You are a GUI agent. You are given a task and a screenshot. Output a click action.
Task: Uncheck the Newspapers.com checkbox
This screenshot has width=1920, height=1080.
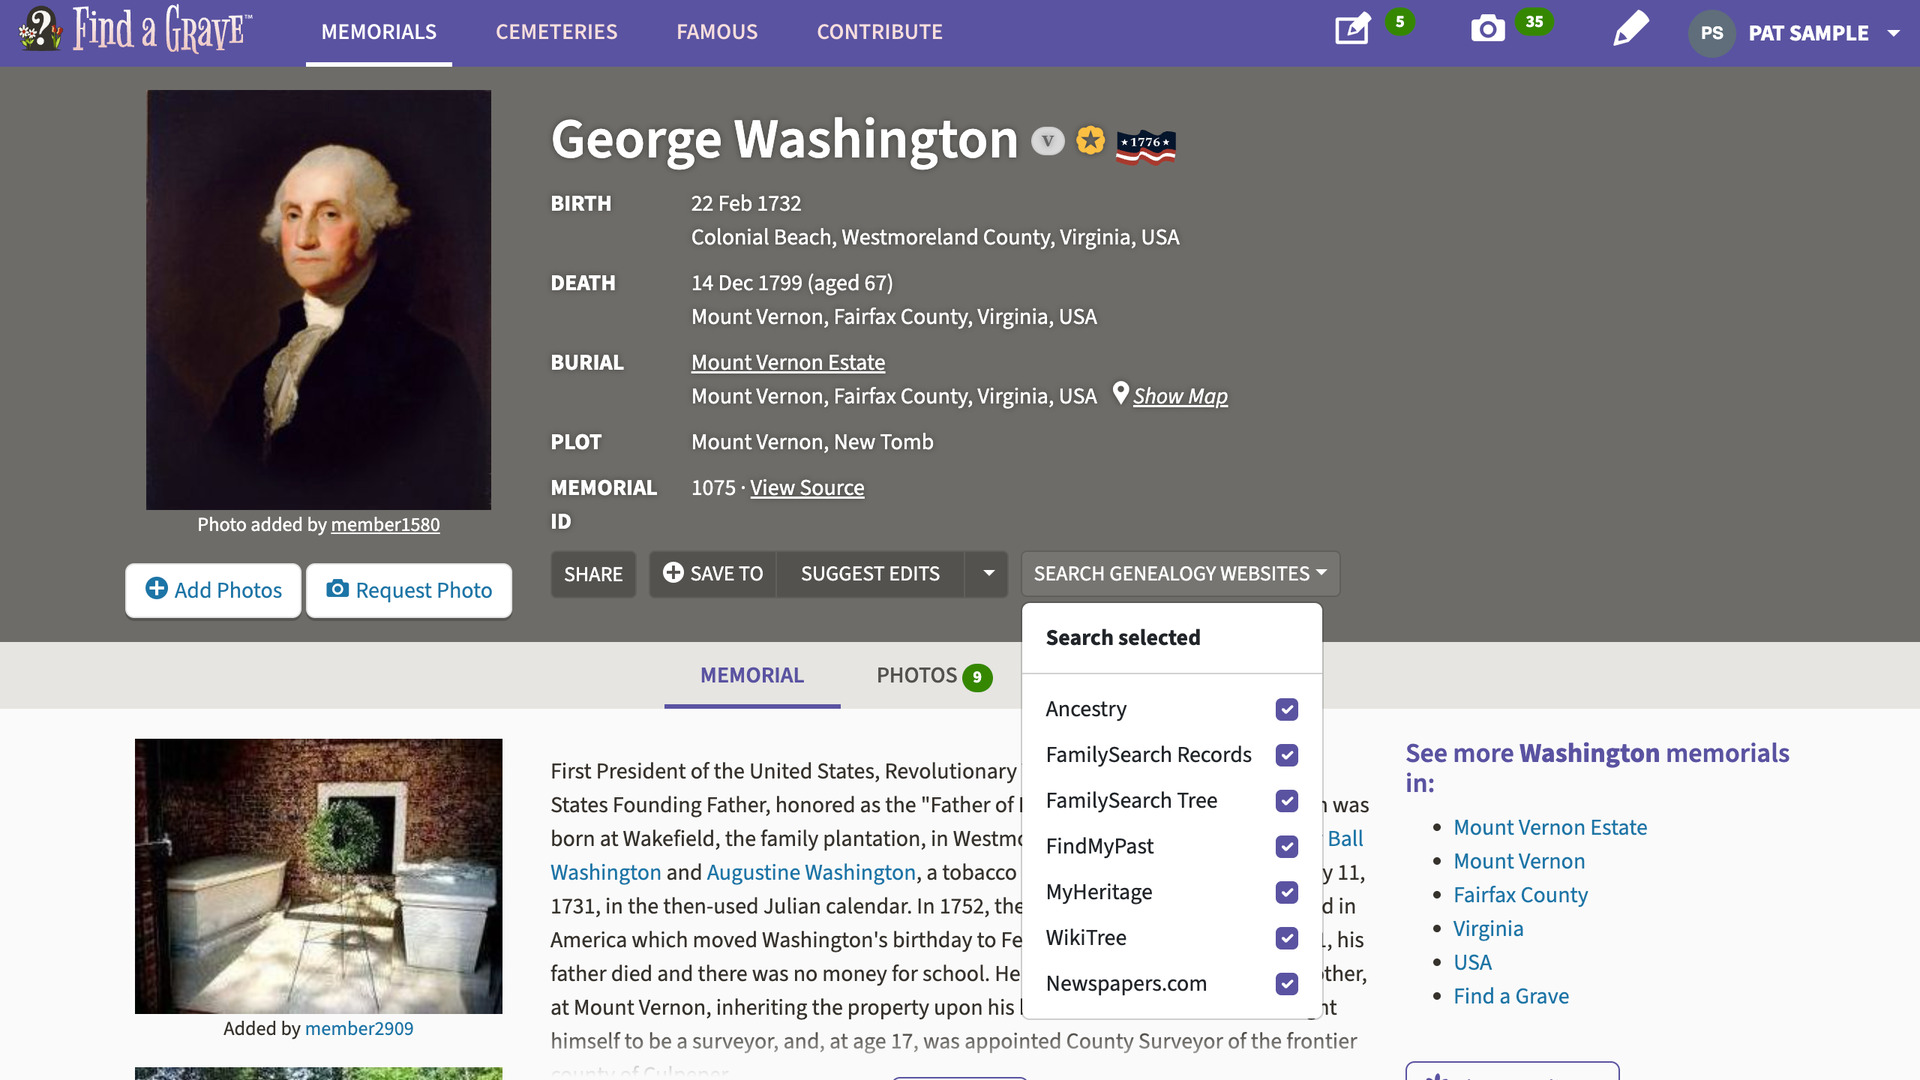pyautogui.click(x=1287, y=984)
